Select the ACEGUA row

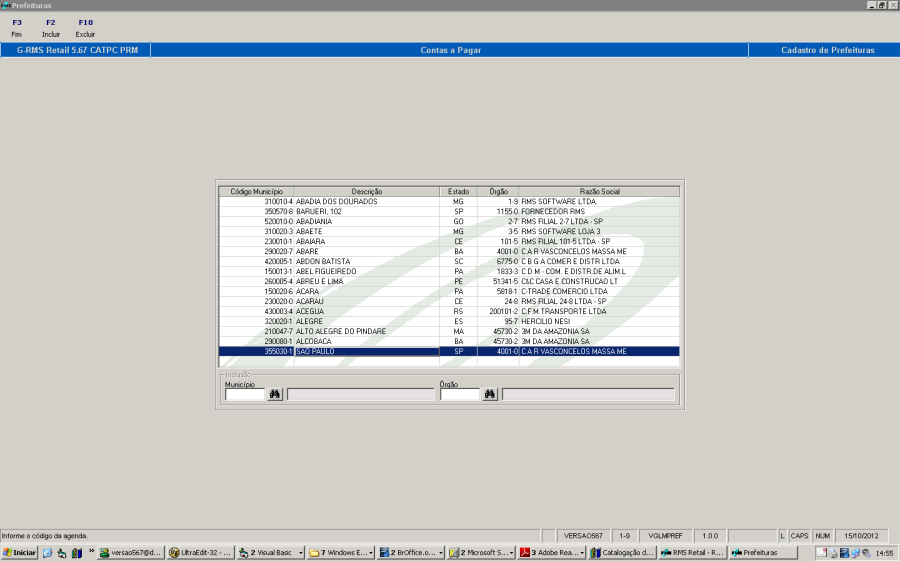coord(449,311)
